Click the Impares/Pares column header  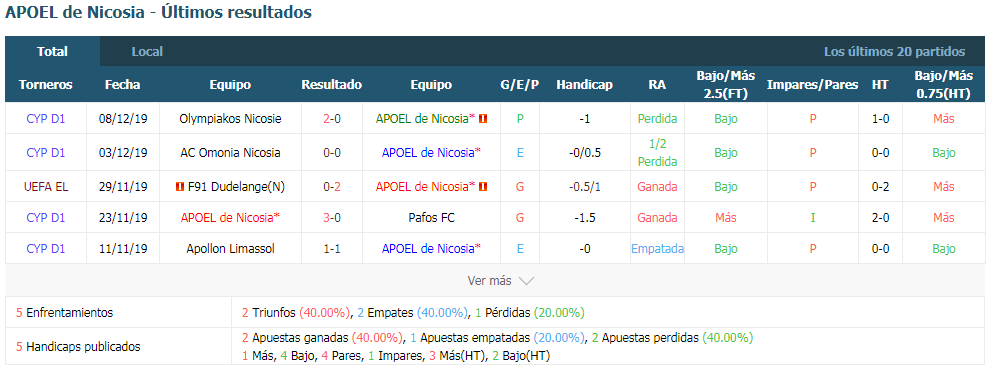[812, 85]
